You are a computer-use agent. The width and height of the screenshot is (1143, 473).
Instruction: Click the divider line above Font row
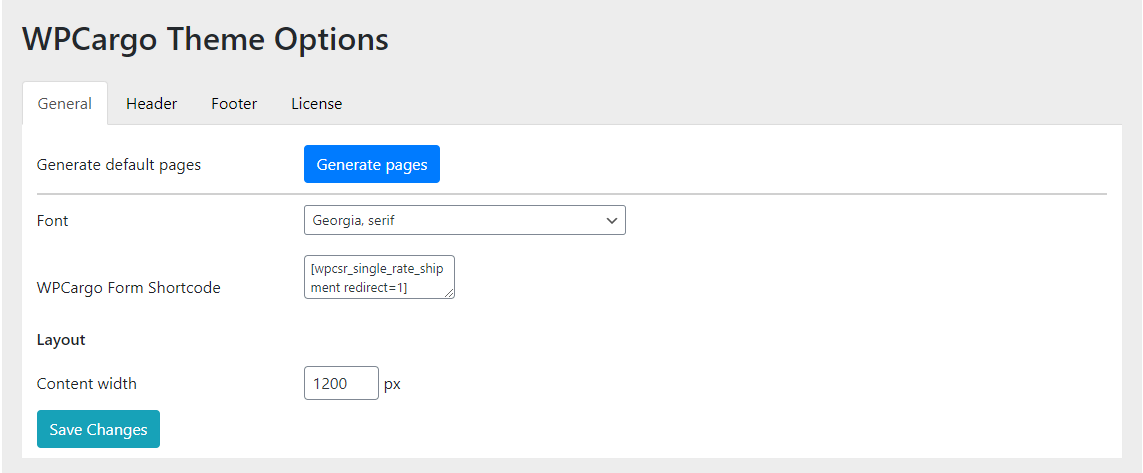[572, 195]
